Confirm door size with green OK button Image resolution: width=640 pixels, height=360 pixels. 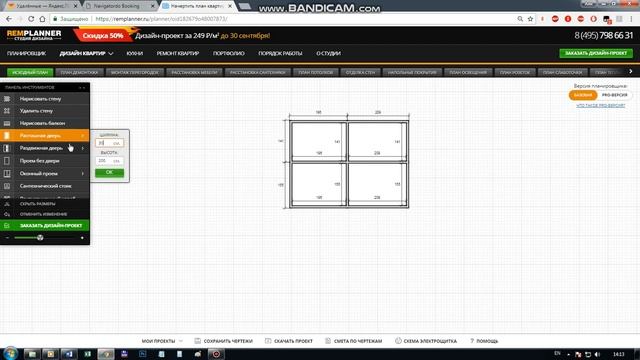point(109,173)
